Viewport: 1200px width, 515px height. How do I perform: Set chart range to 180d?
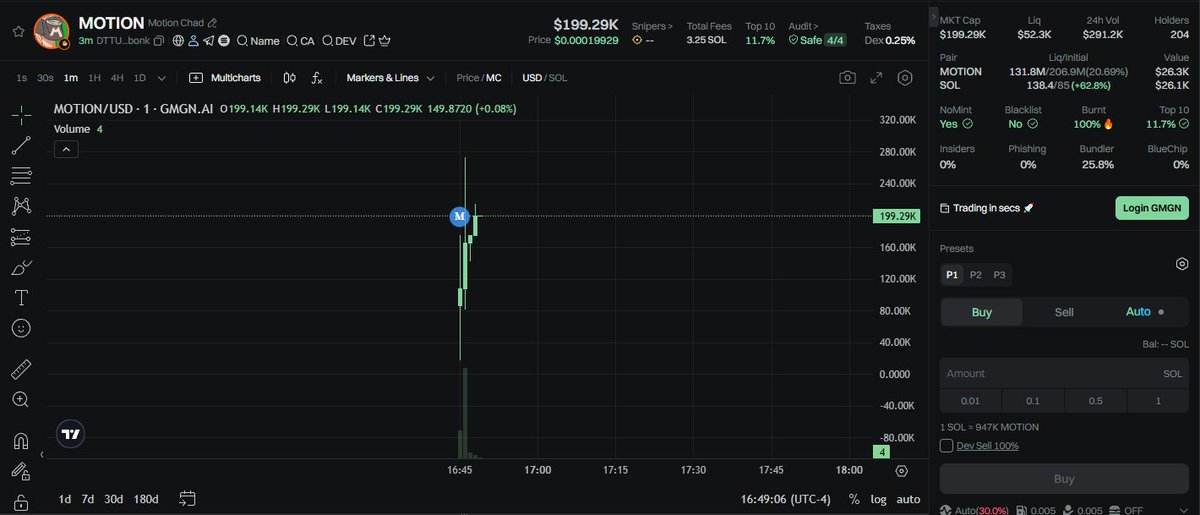146,499
